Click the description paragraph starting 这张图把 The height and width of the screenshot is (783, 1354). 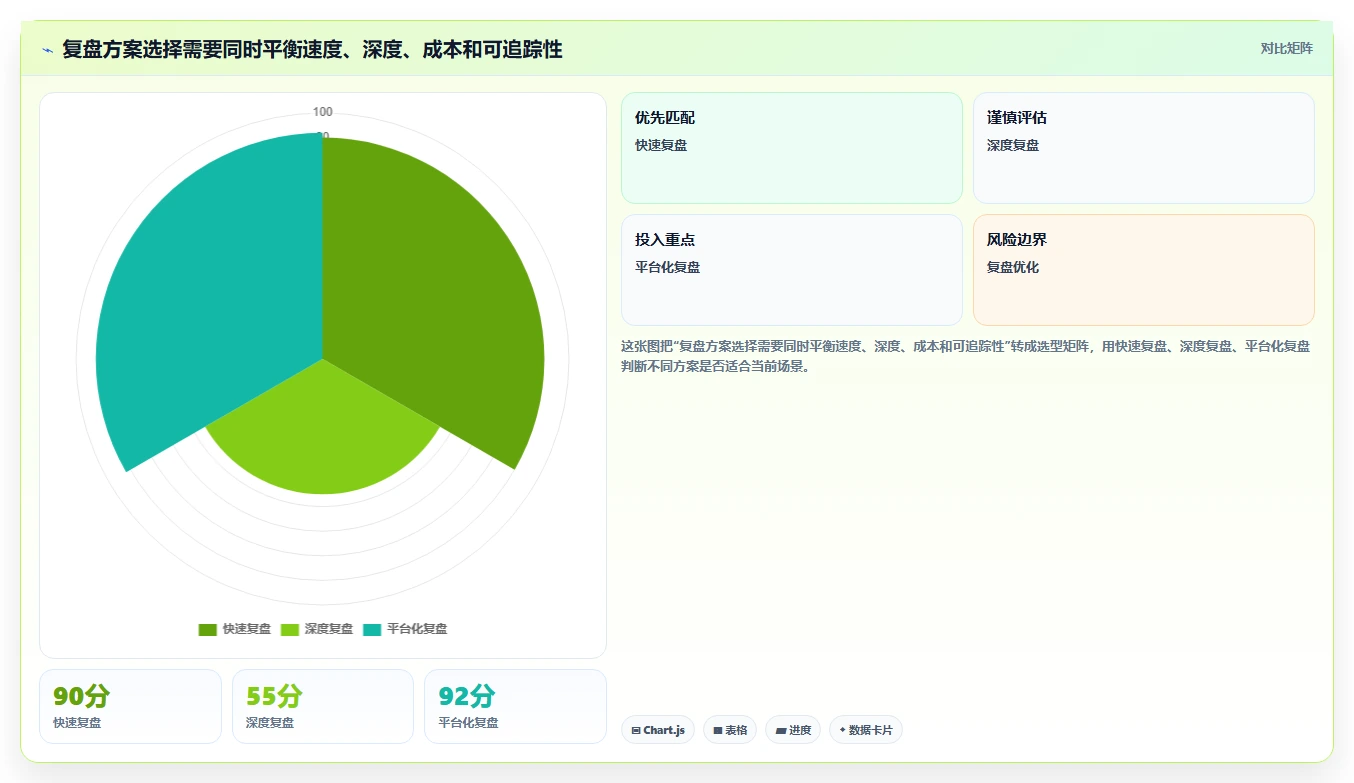(966, 356)
